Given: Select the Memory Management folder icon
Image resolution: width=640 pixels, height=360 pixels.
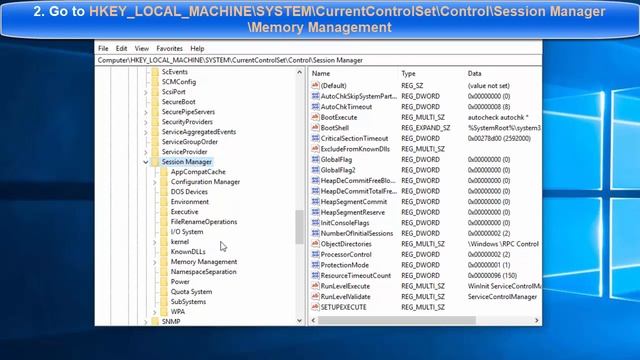Looking at the screenshot, I should click(164, 262).
